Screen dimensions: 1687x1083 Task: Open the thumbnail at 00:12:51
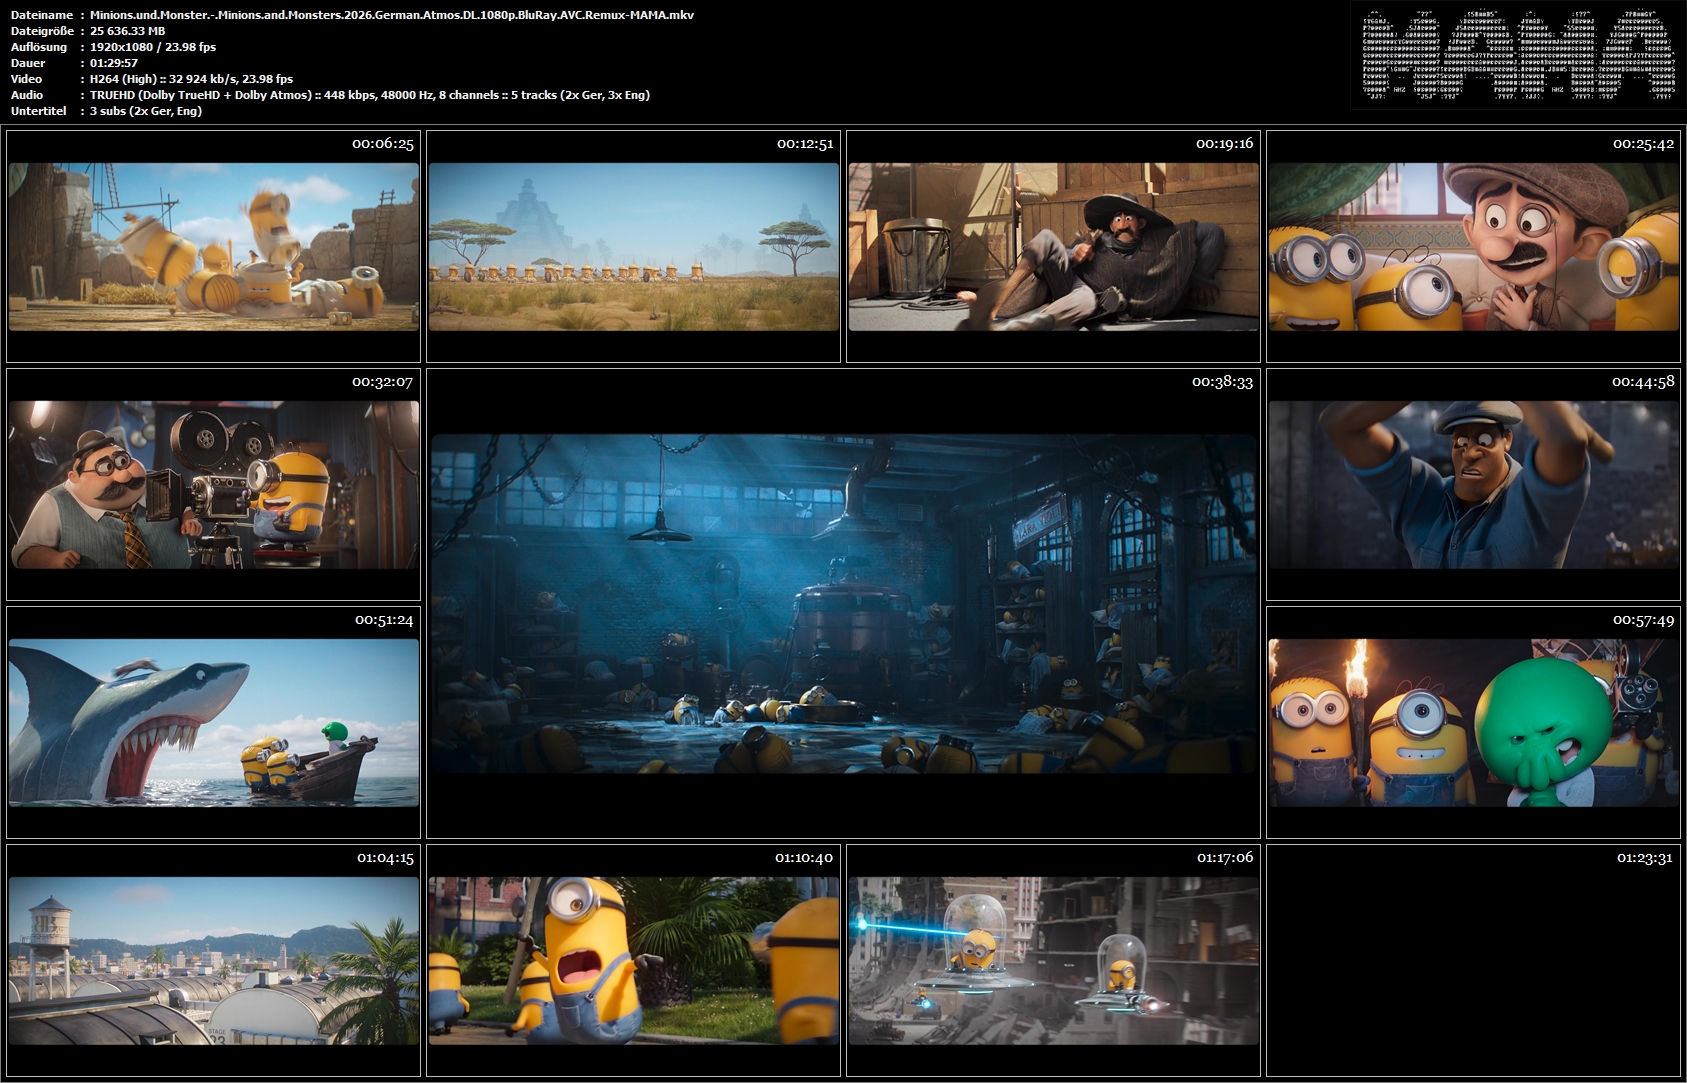(634, 247)
